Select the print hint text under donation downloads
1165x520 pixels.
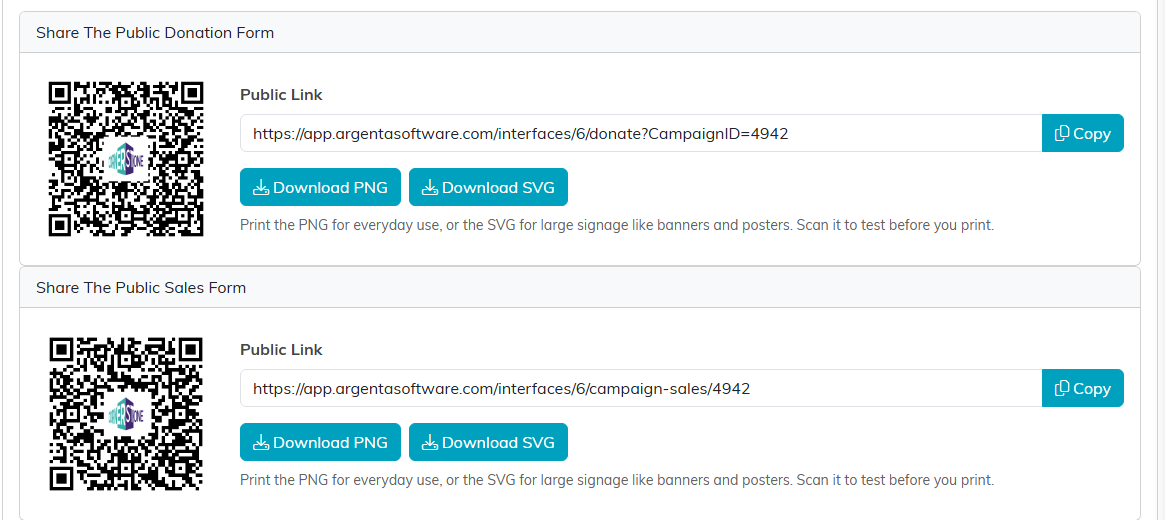point(617,225)
